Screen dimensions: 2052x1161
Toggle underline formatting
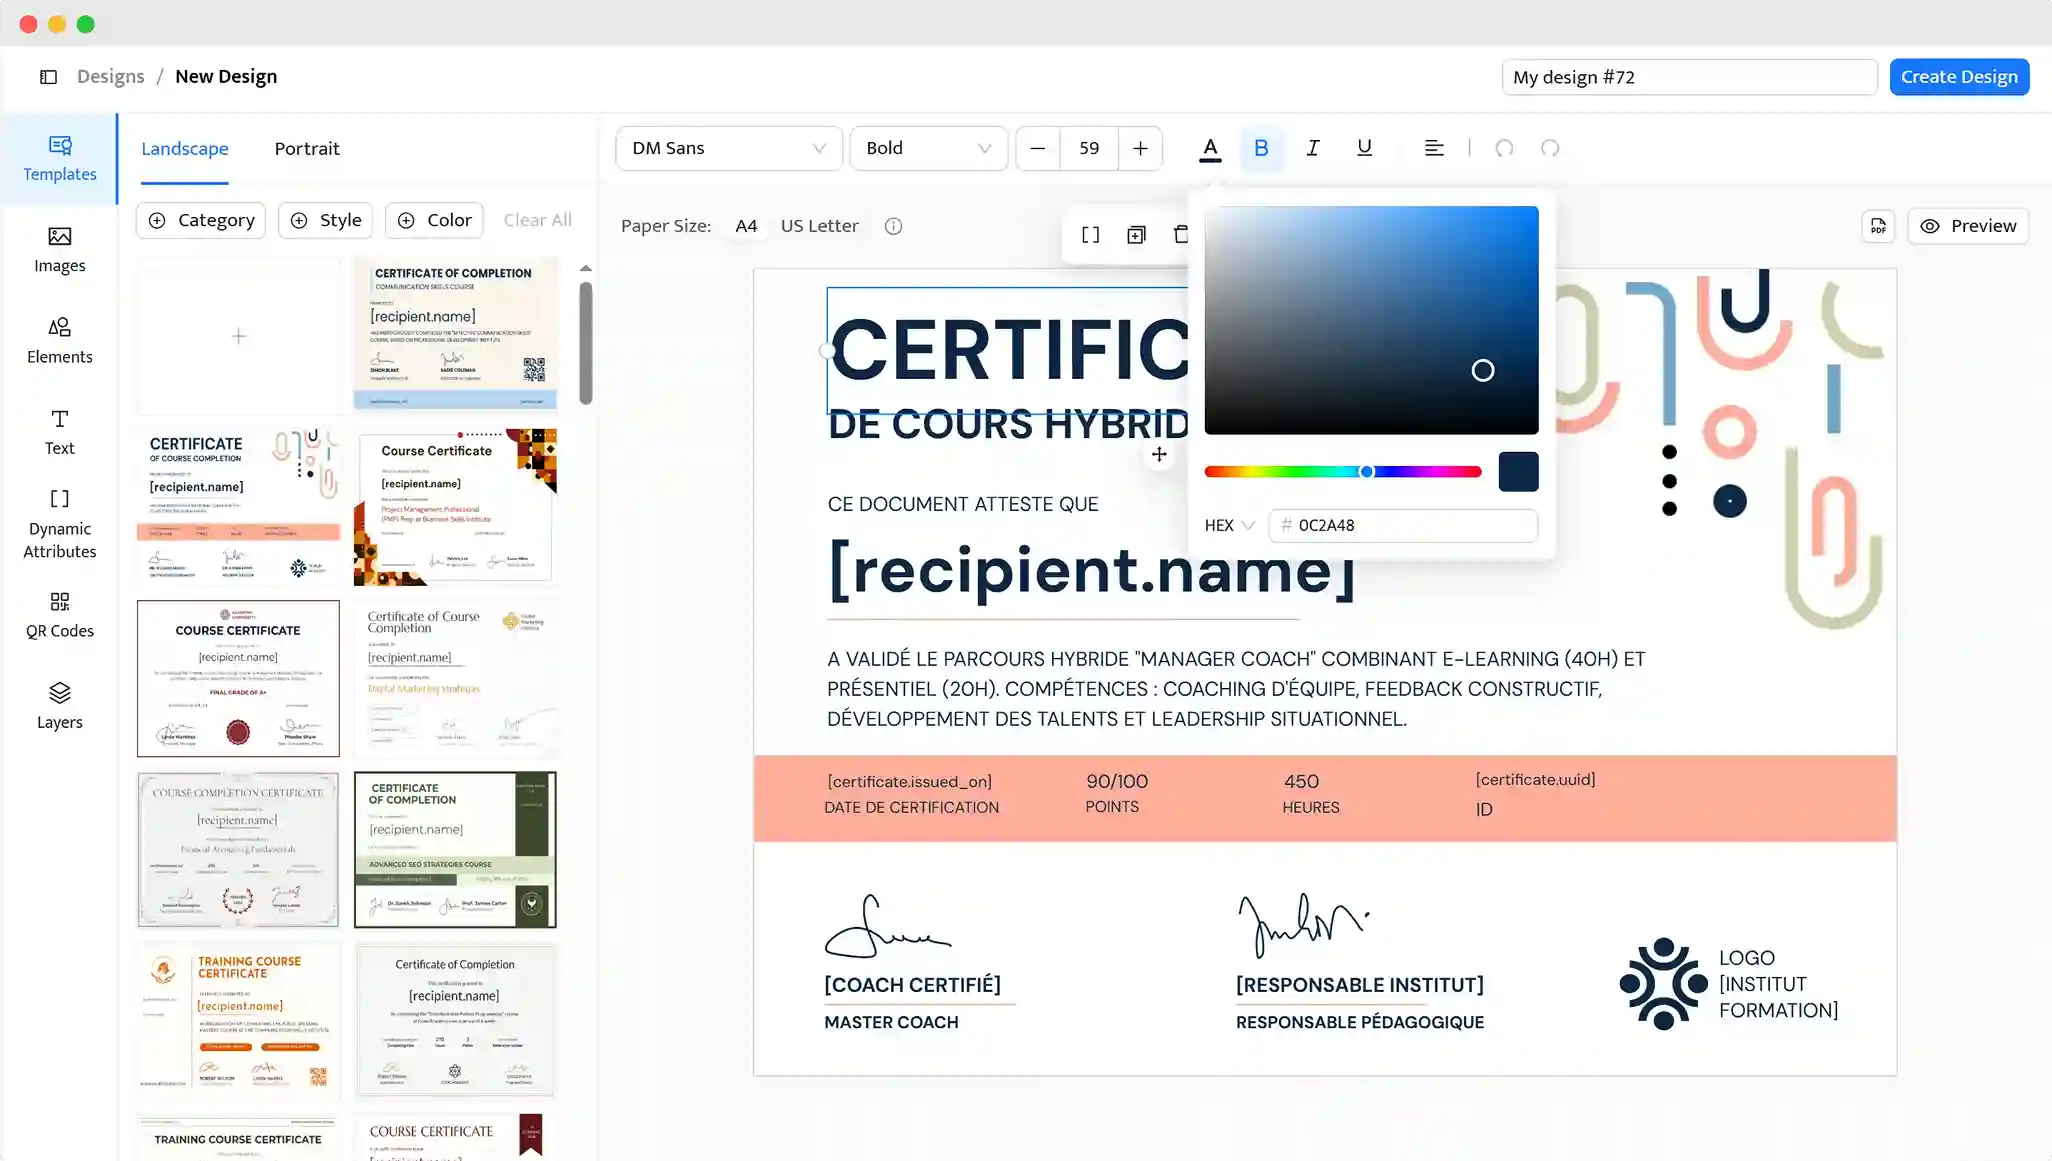(x=1364, y=148)
